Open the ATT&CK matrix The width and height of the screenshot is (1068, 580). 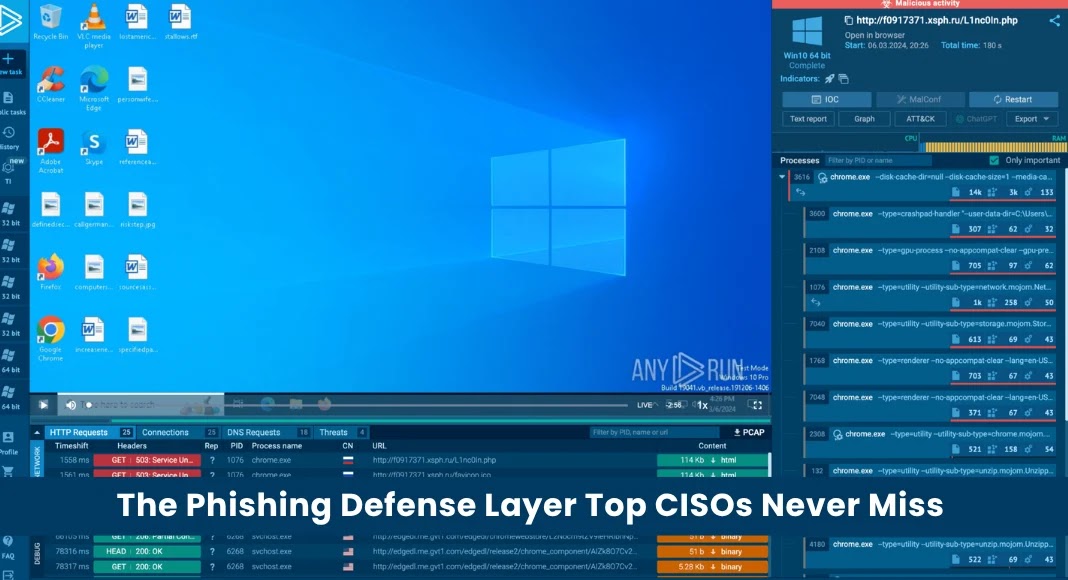(x=921, y=118)
